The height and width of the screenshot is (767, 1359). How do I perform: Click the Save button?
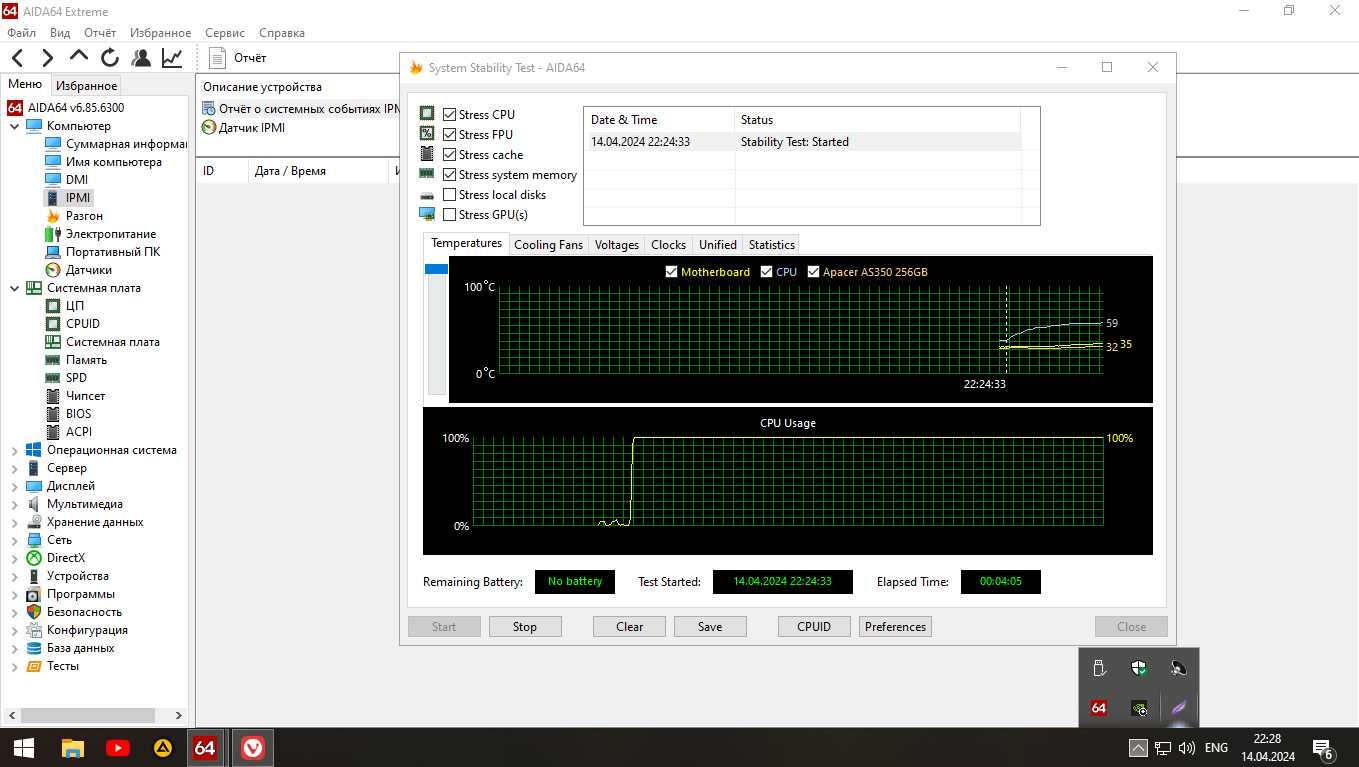coord(710,627)
